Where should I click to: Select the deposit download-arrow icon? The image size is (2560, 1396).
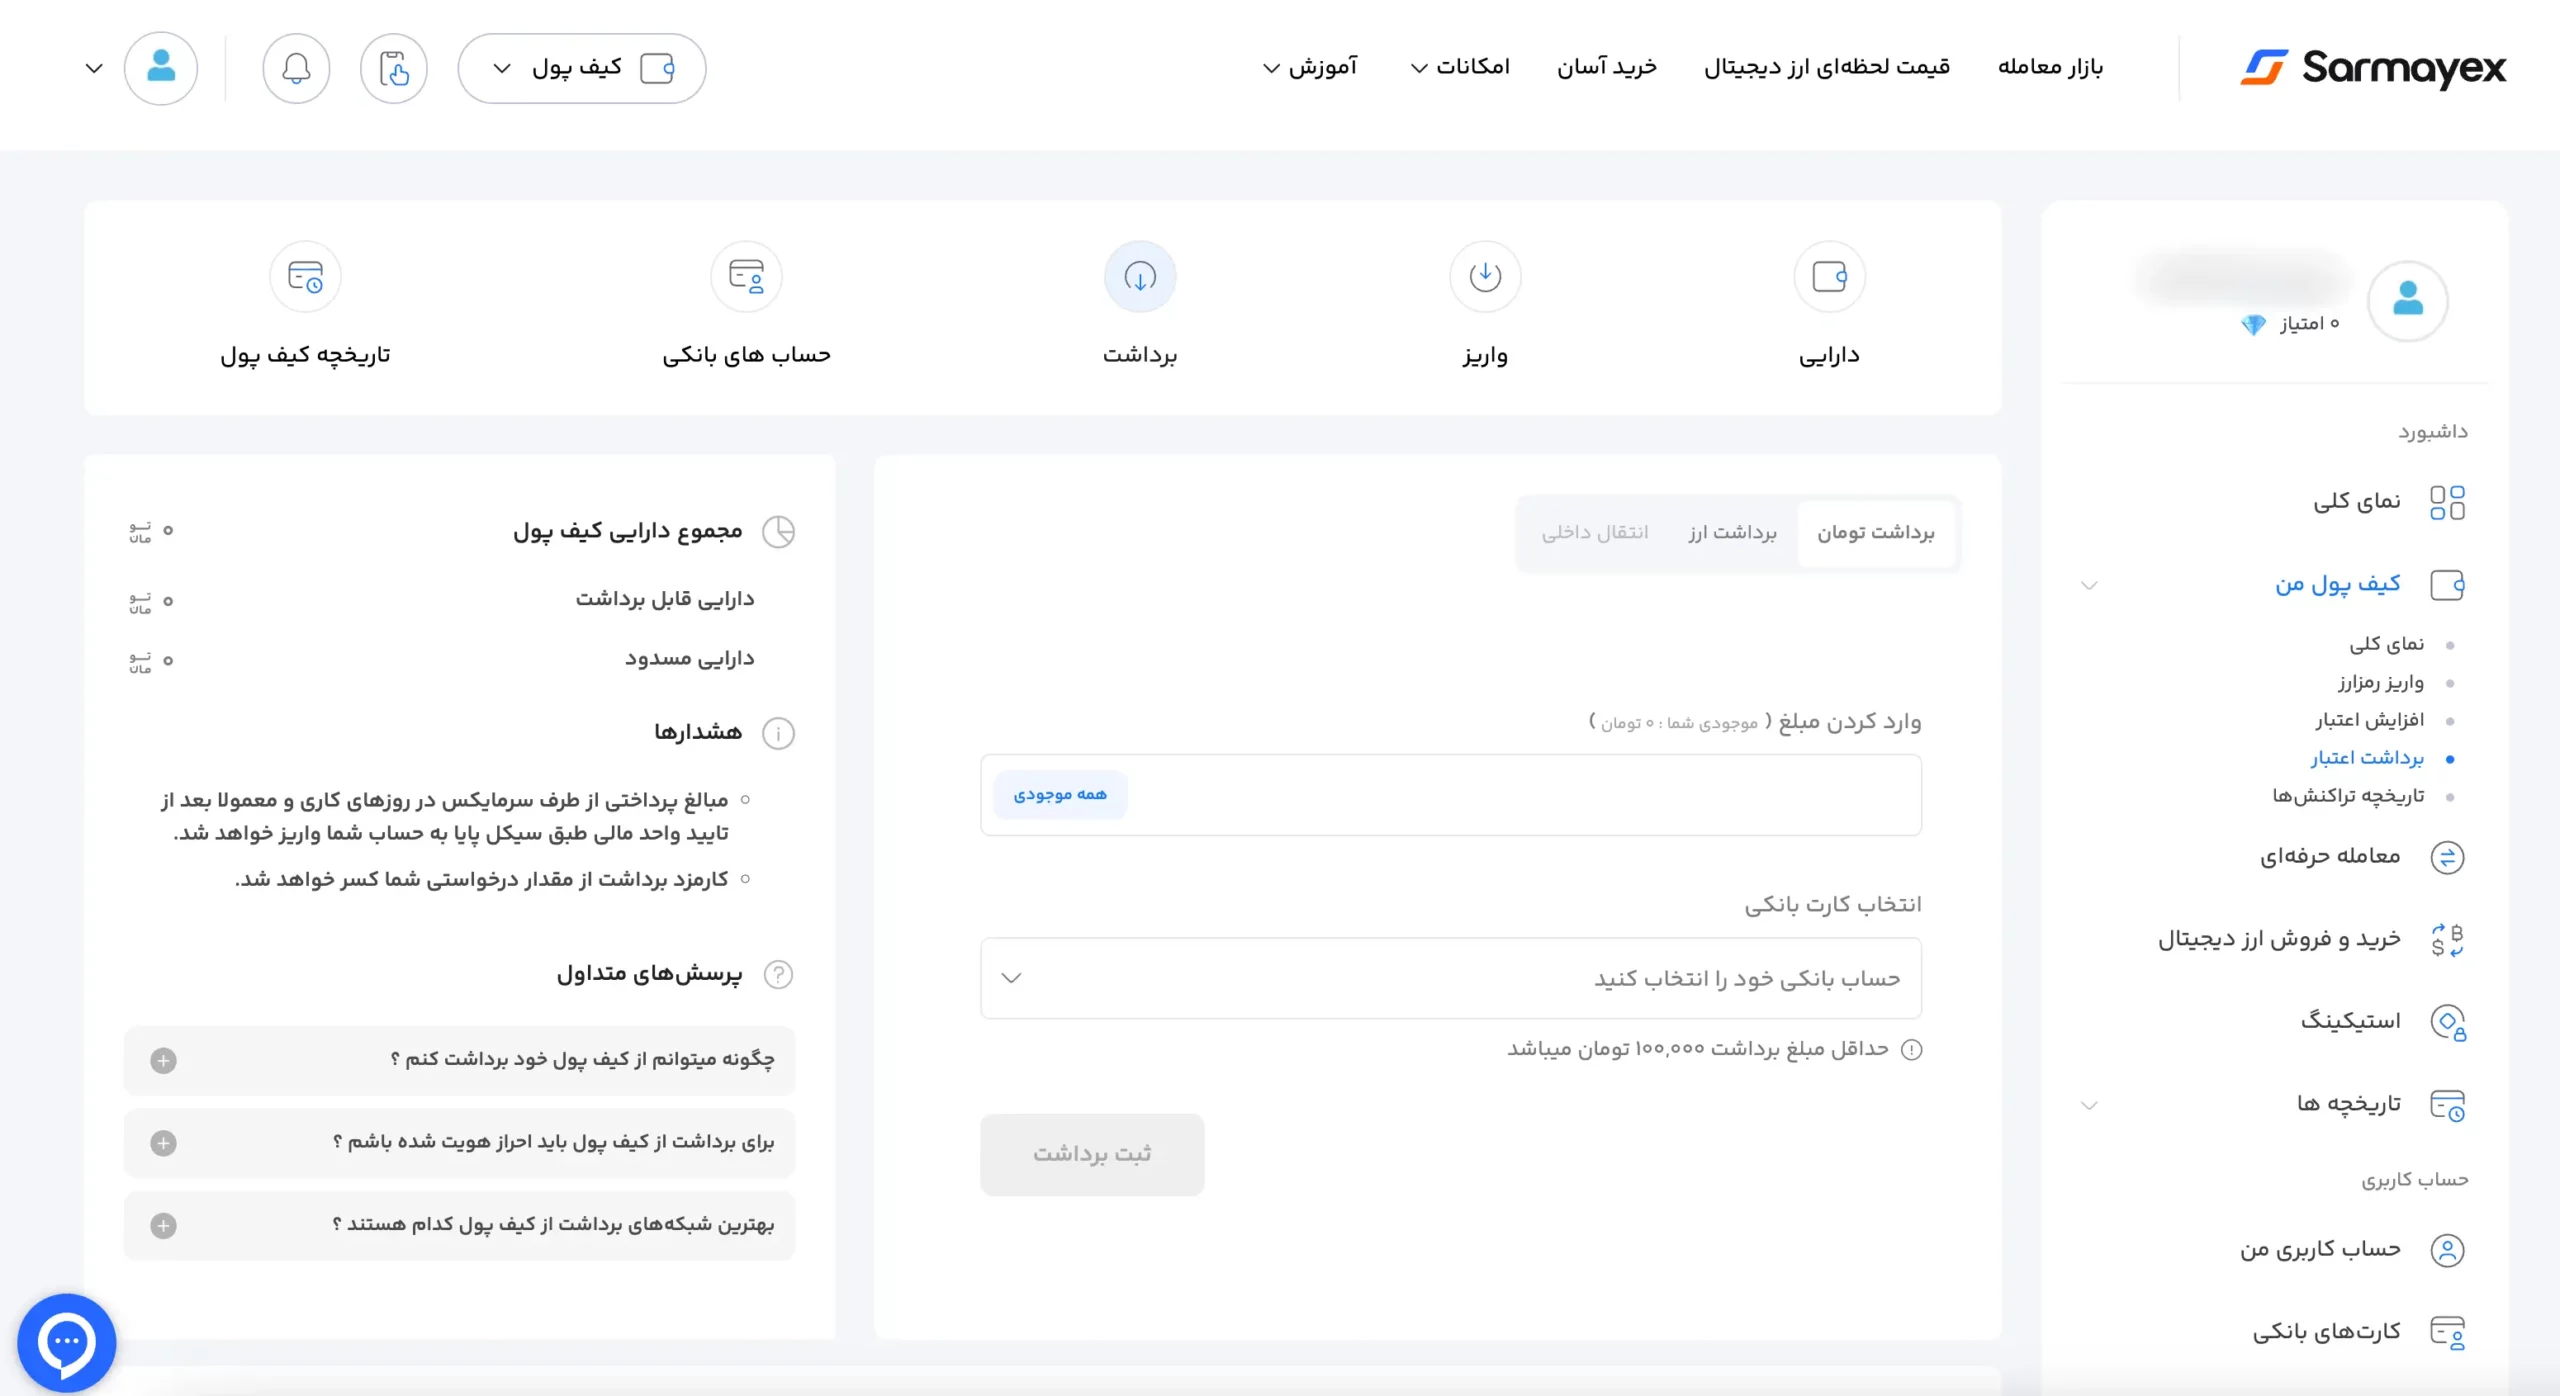[x=1485, y=276]
